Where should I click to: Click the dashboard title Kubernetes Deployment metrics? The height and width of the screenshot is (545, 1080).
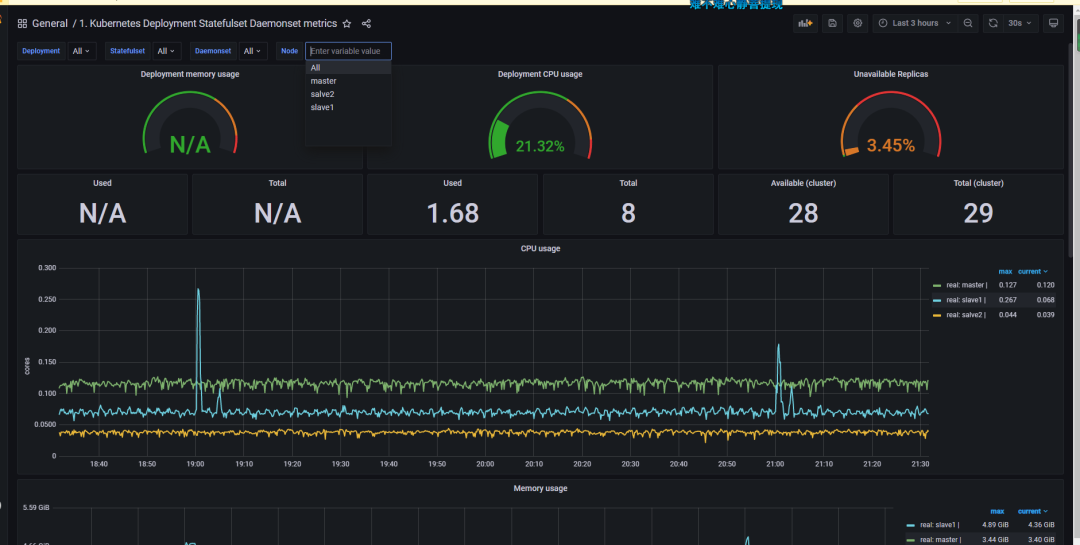[208, 23]
